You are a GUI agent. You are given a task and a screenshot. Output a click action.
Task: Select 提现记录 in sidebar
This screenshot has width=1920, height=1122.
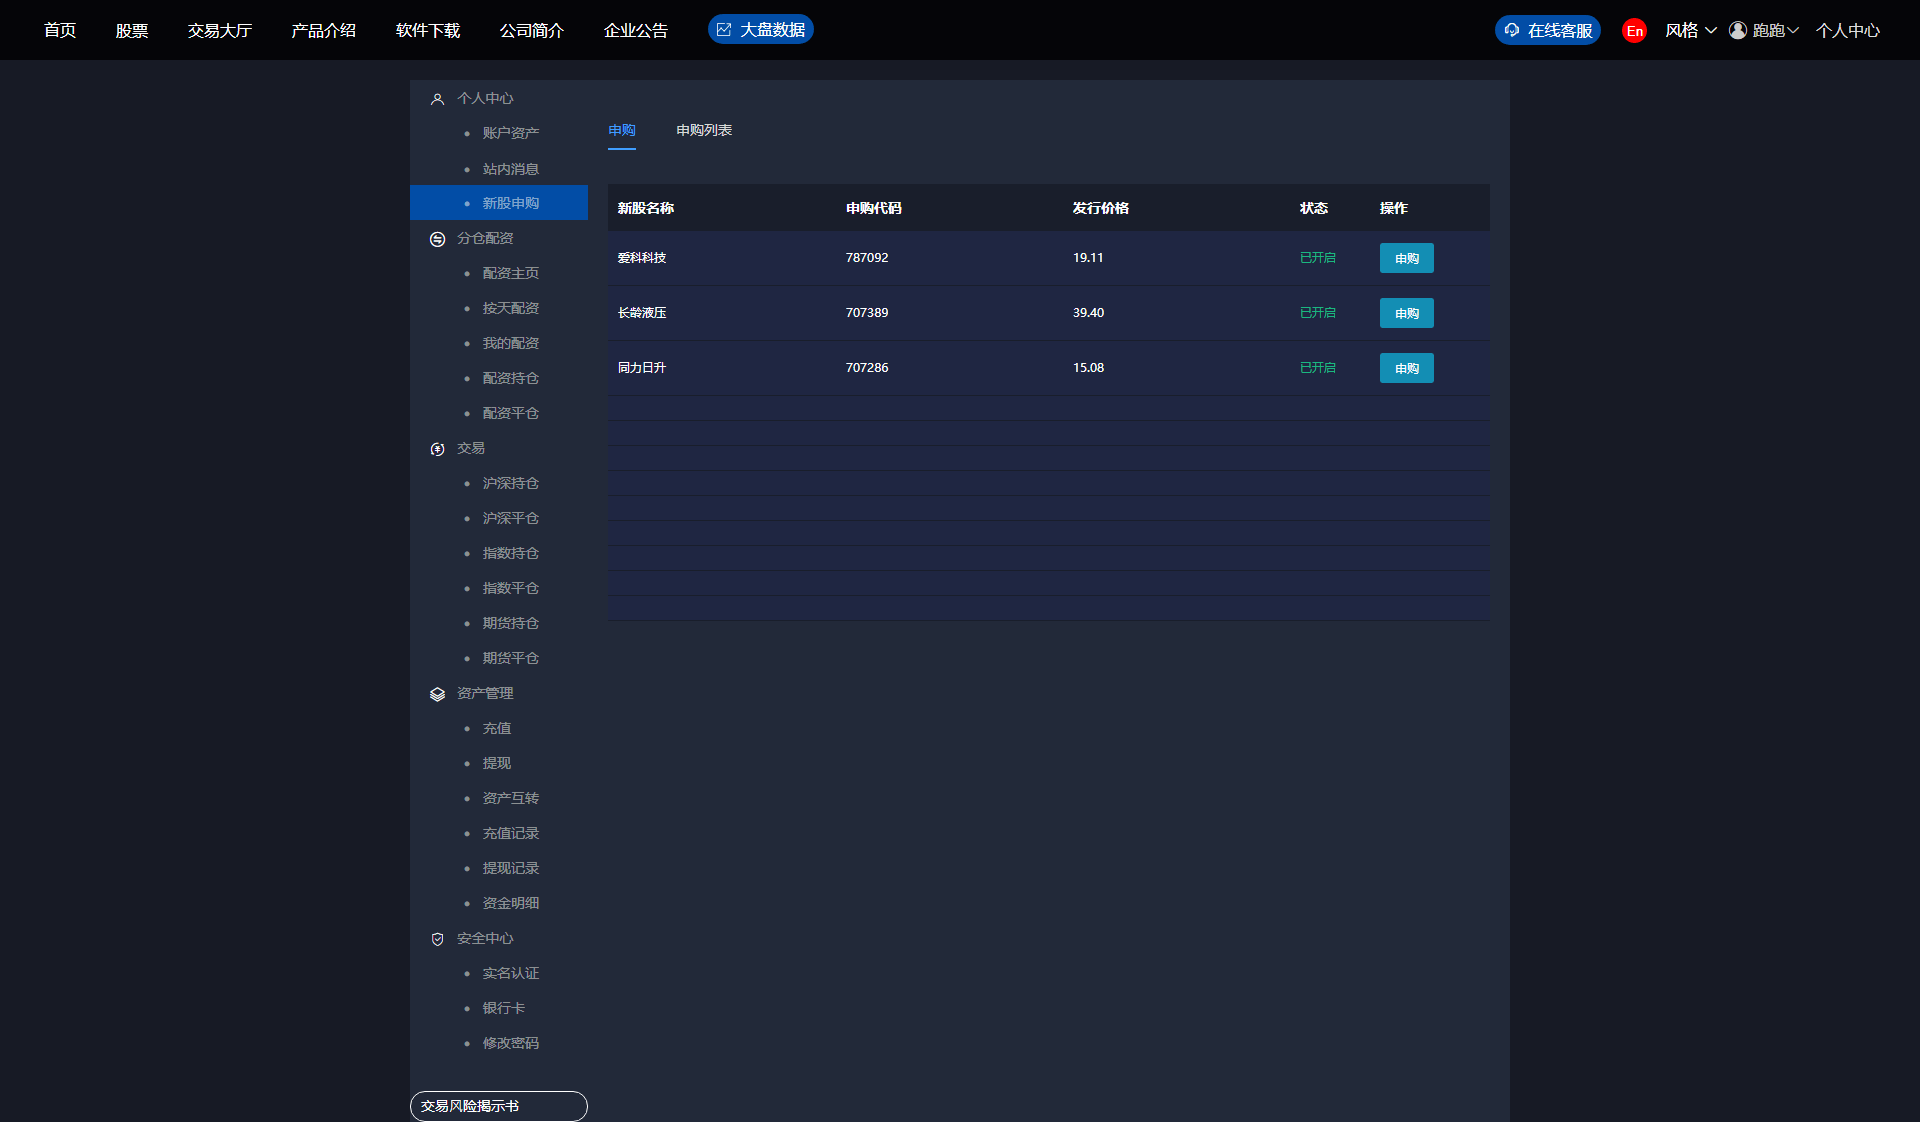[x=510, y=868]
